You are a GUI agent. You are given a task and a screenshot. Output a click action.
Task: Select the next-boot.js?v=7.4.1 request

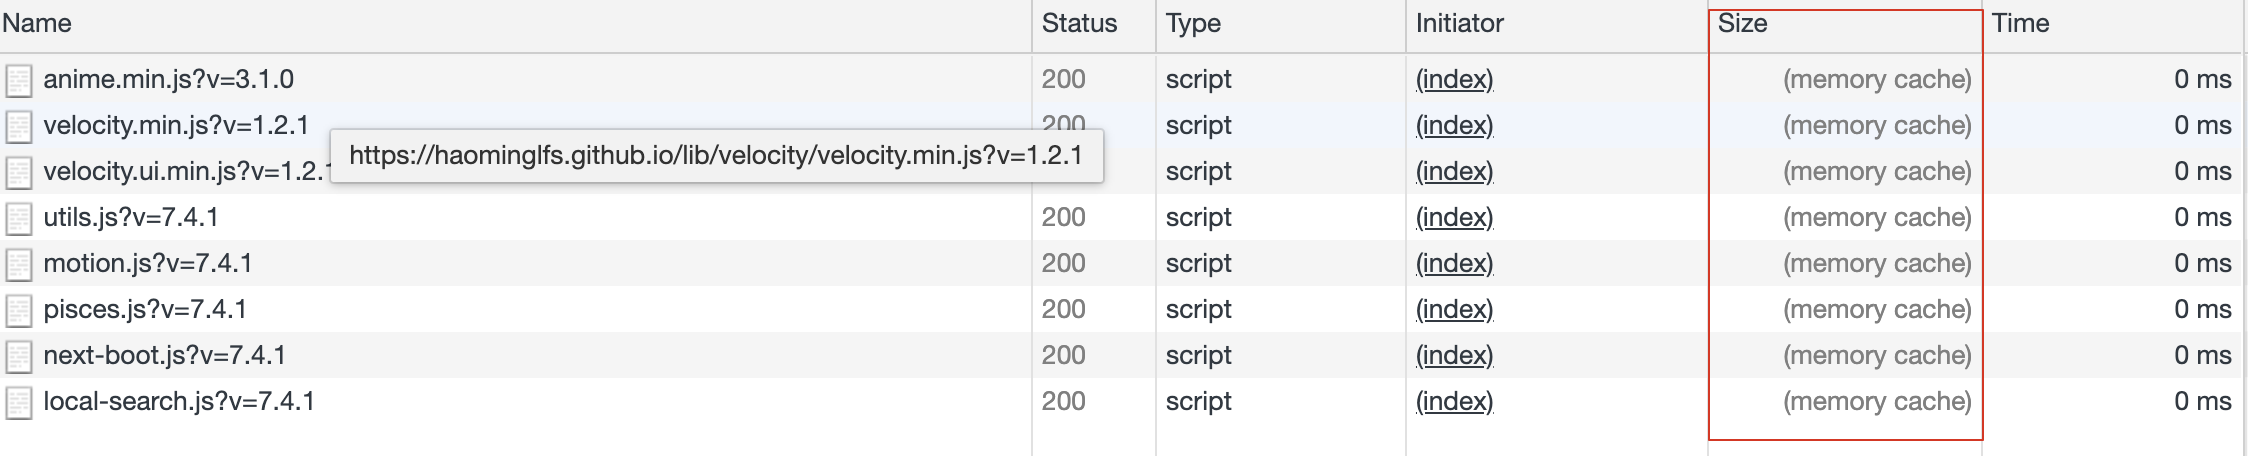coord(1121,355)
